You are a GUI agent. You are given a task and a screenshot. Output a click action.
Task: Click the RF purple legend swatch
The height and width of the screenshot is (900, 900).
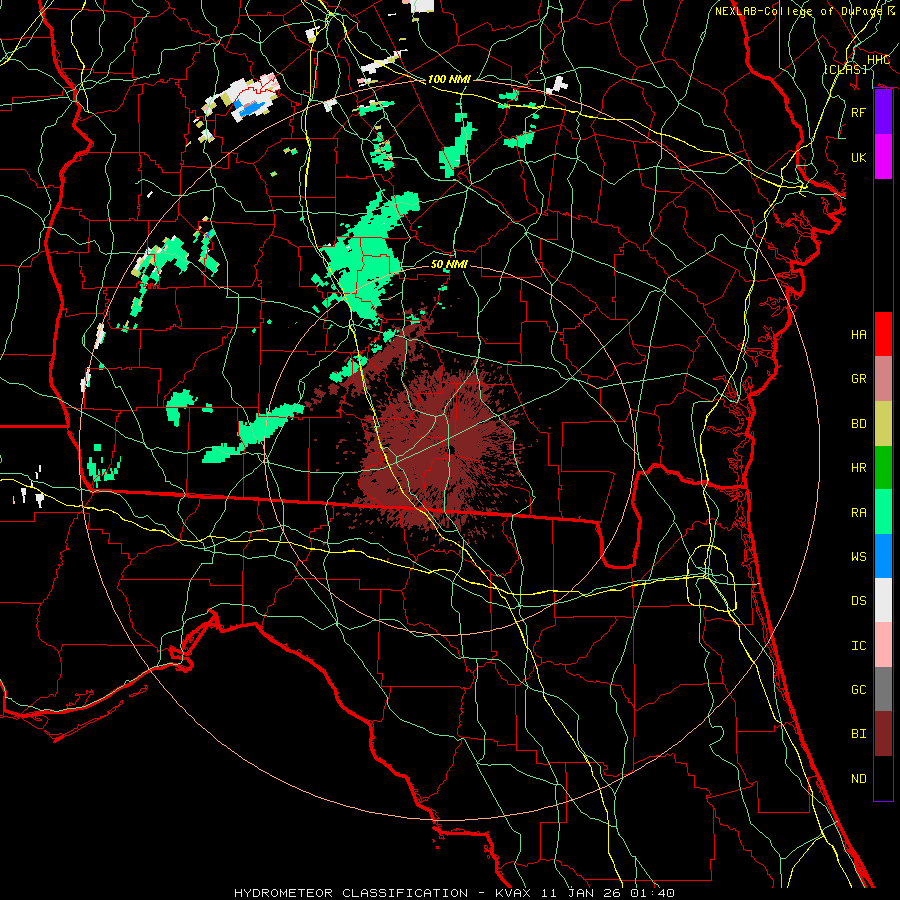[x=883, y=112]
